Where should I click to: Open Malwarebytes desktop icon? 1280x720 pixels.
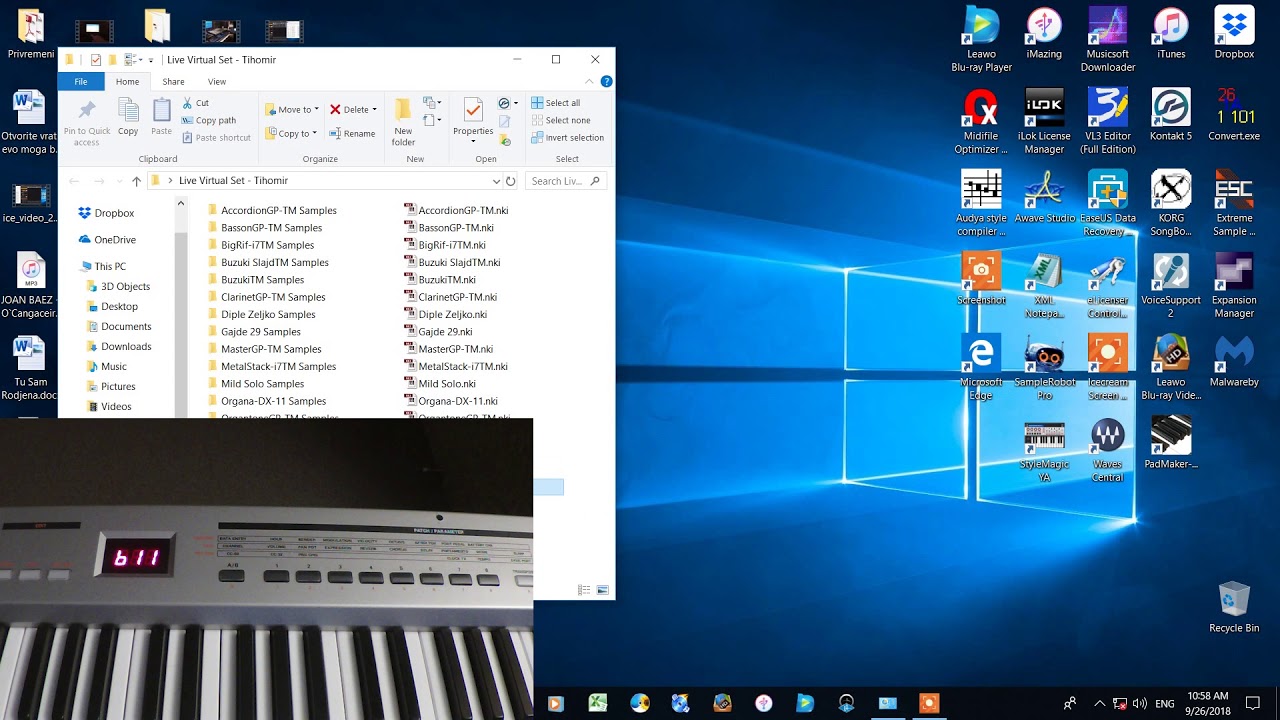[x=1234, y=361]
